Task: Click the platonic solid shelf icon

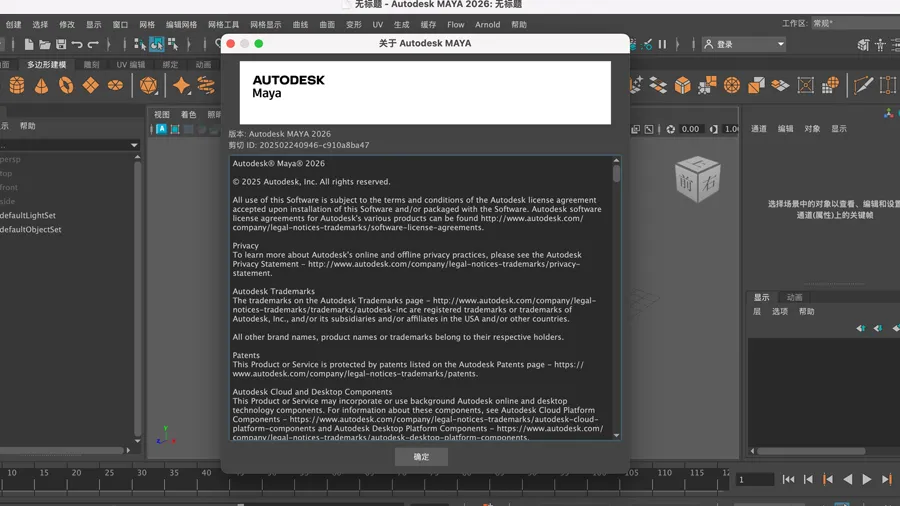Action: click(148, 86)
